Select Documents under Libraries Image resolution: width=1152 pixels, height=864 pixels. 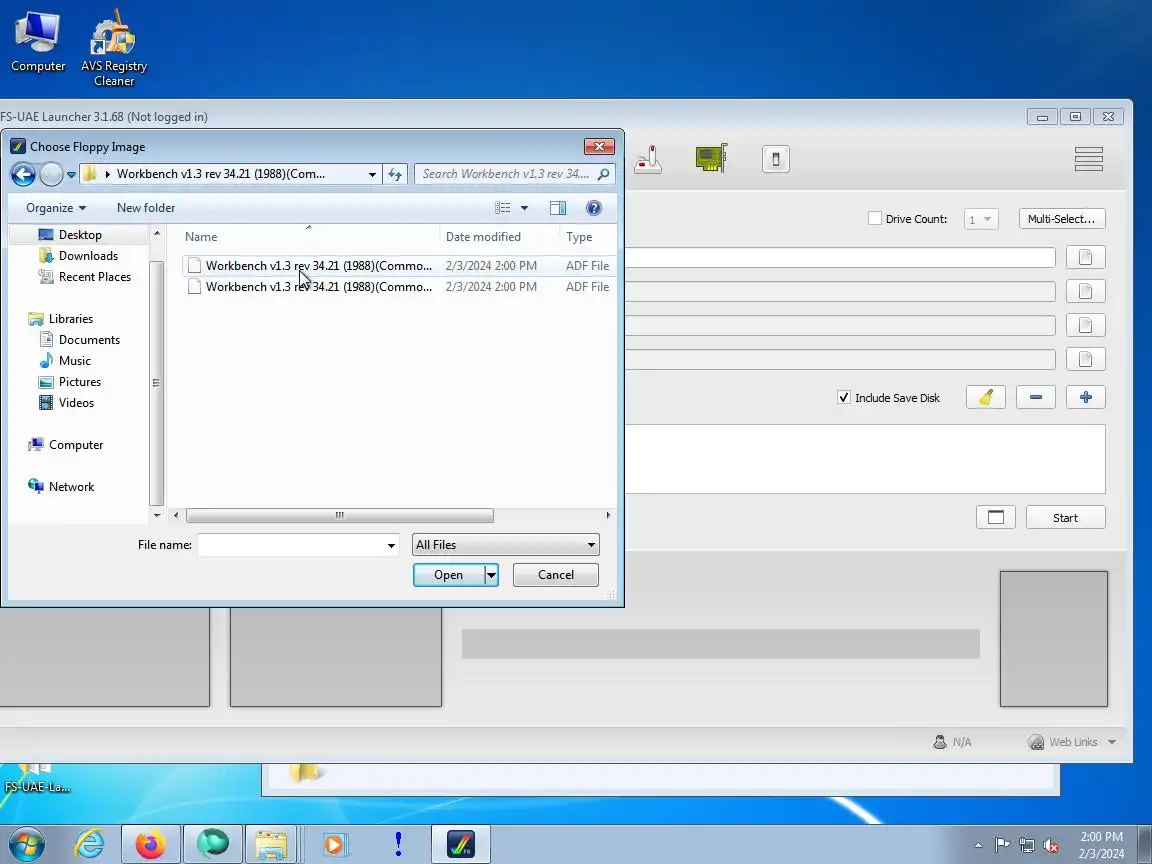(x=89, y=339)
